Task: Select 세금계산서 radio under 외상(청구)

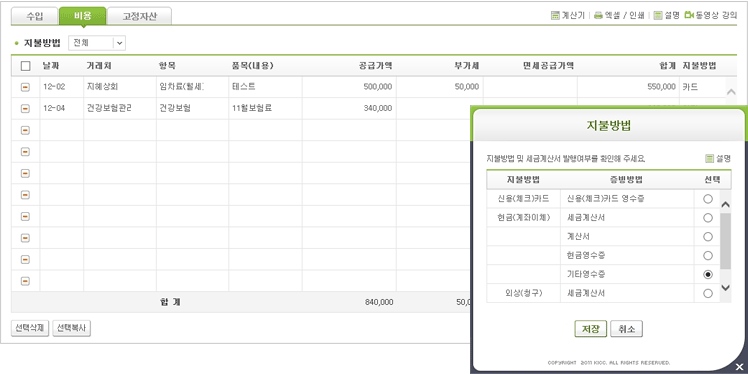Action: (x=708, y=293)
